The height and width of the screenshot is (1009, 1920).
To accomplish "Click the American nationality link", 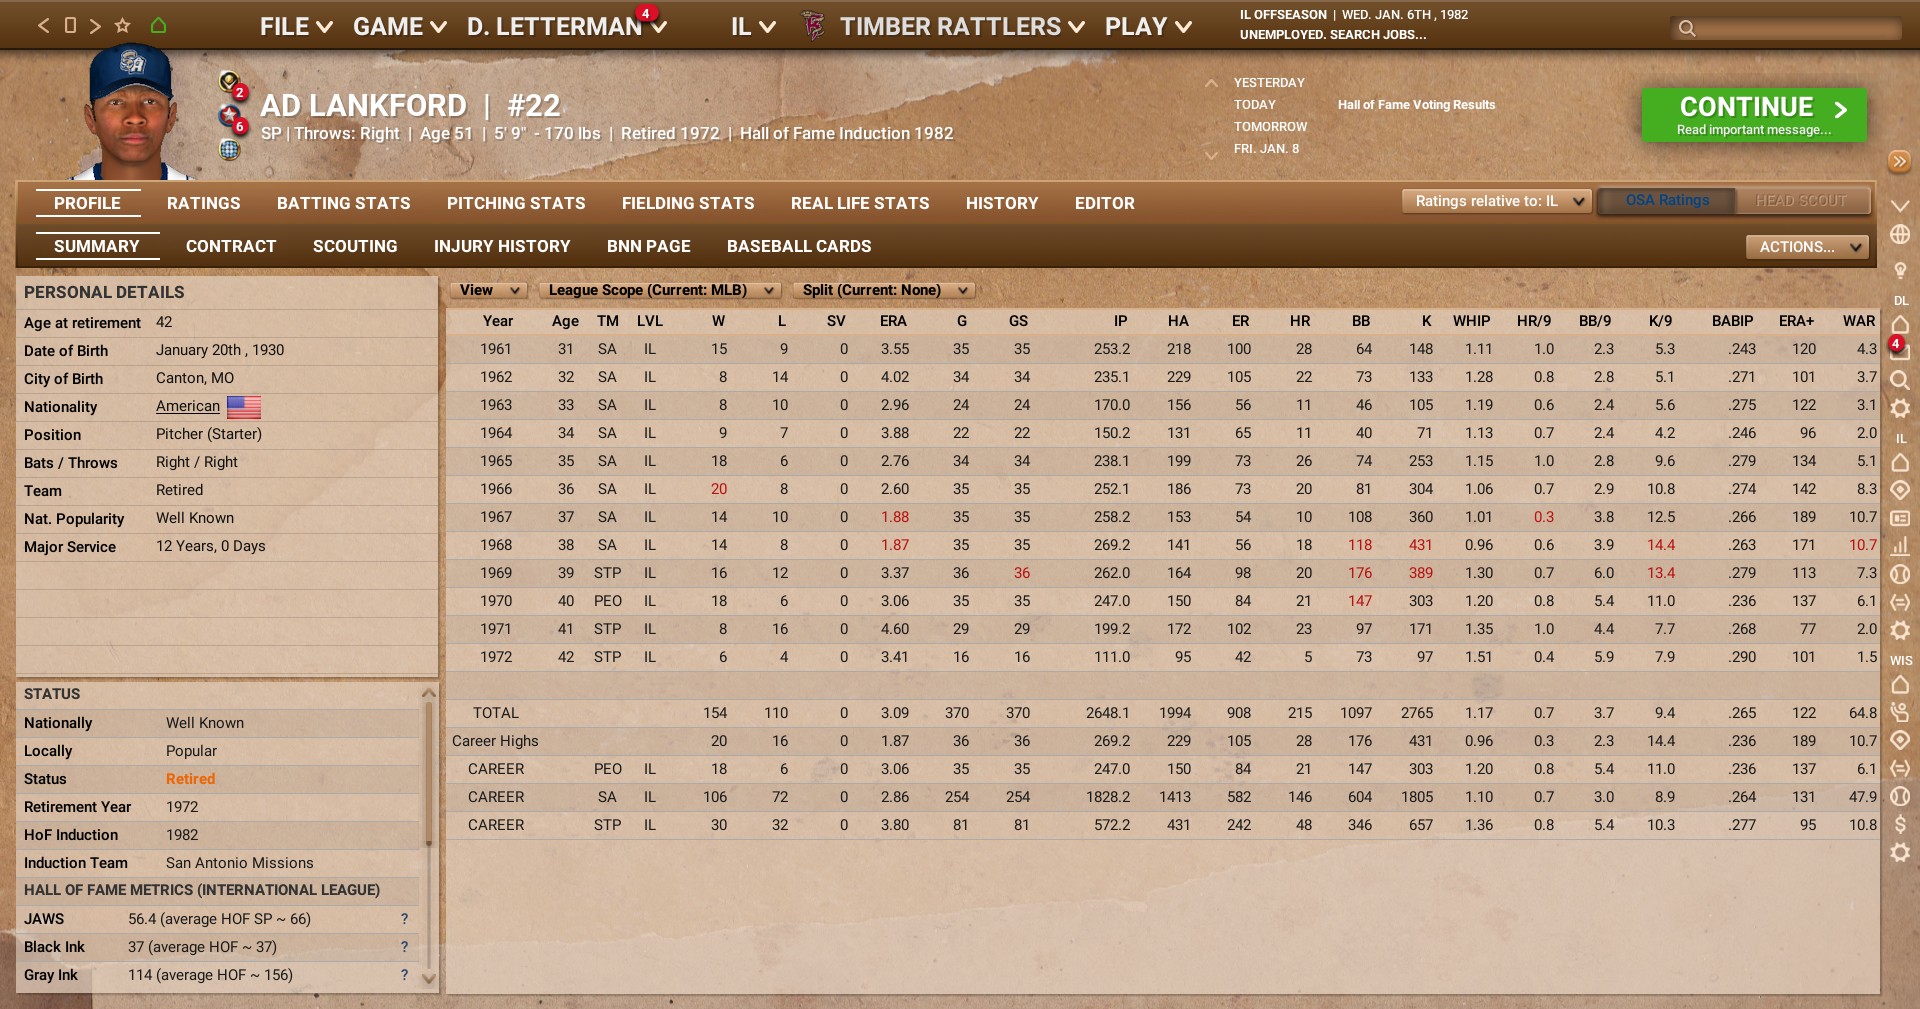I will [x=186, y=407].
